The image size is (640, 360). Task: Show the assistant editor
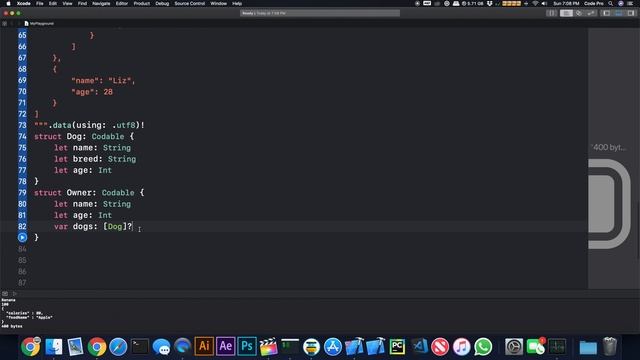pos(579,13)
